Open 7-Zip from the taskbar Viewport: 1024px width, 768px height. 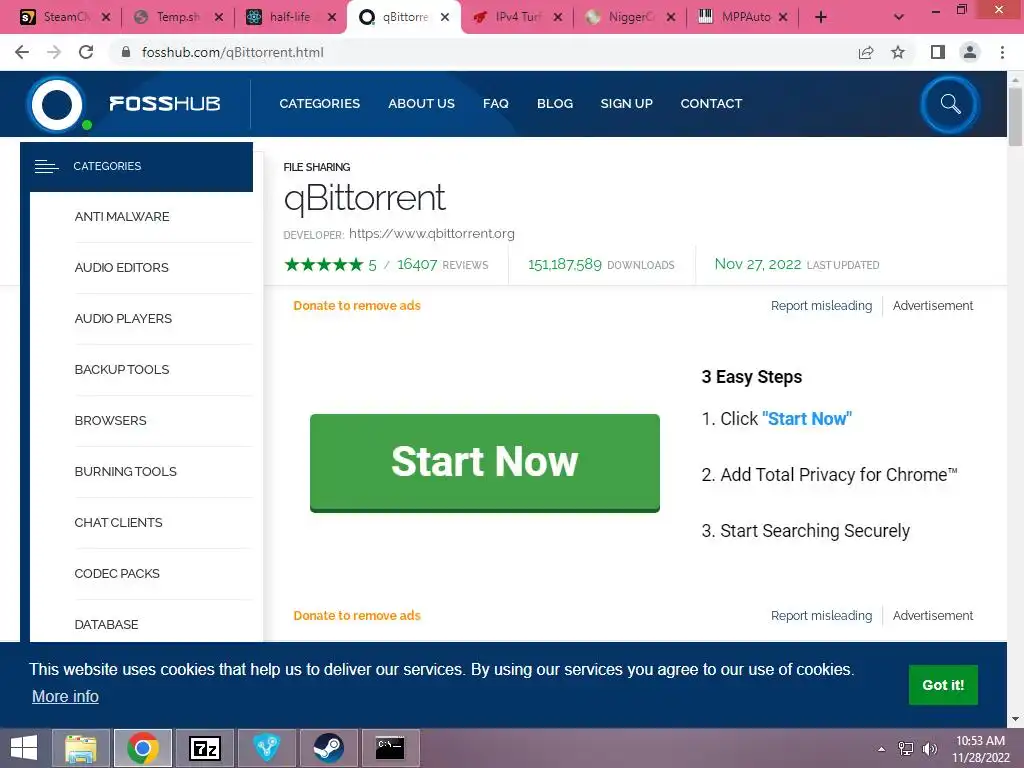(204, 748)
